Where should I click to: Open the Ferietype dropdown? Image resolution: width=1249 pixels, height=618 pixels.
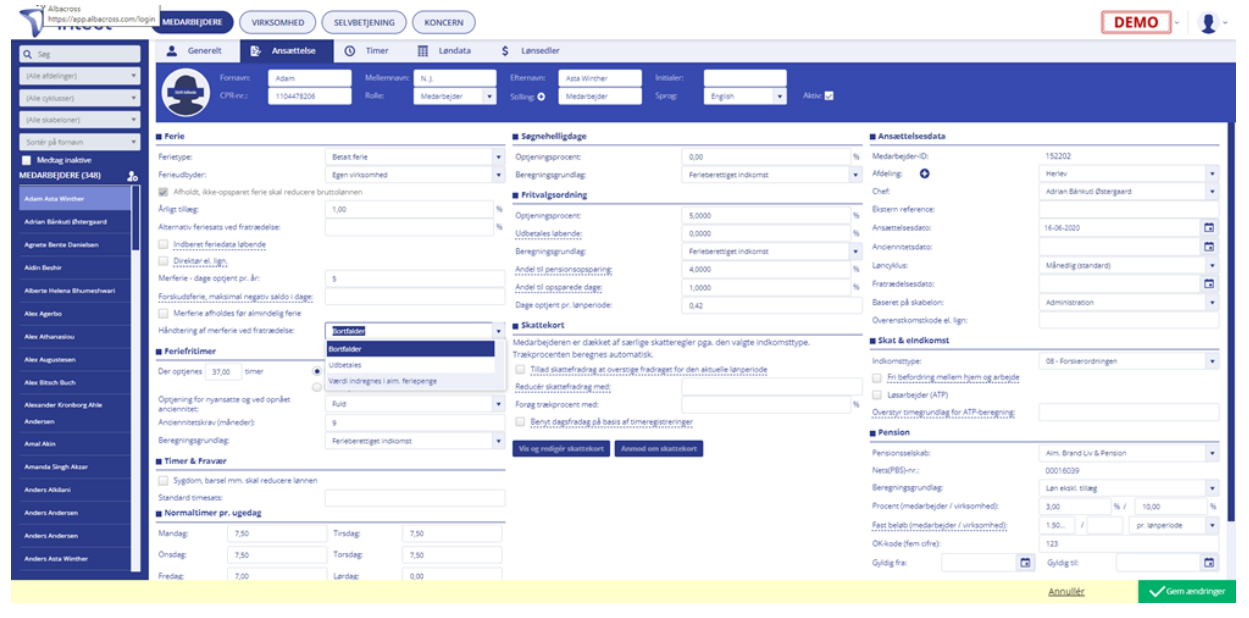point(415,157)
